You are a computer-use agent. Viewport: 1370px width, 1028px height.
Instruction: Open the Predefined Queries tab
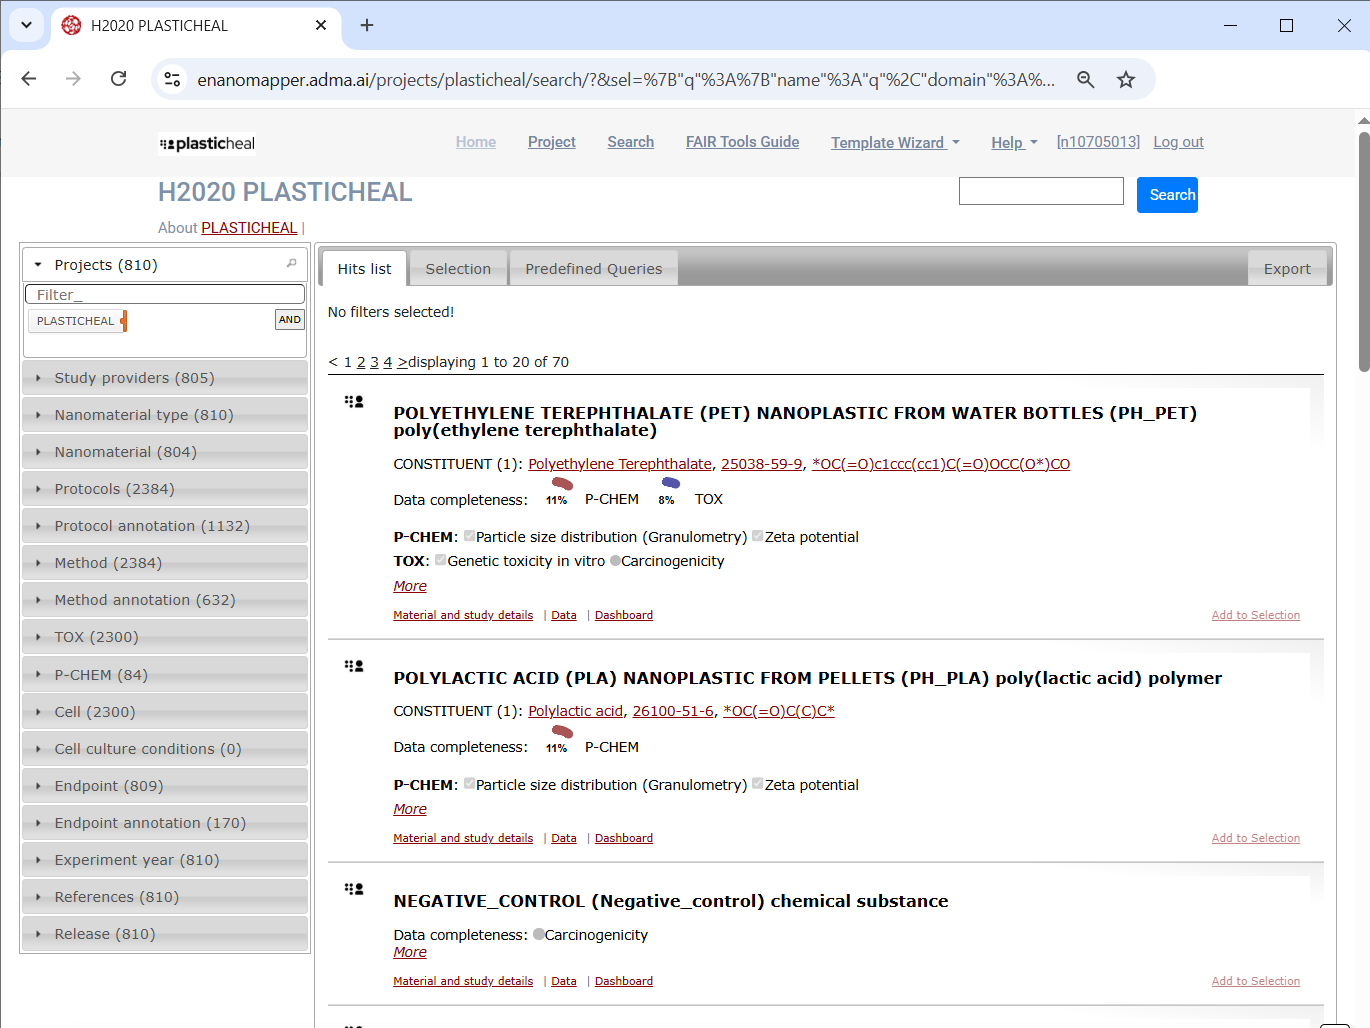(x=593, y=269)
